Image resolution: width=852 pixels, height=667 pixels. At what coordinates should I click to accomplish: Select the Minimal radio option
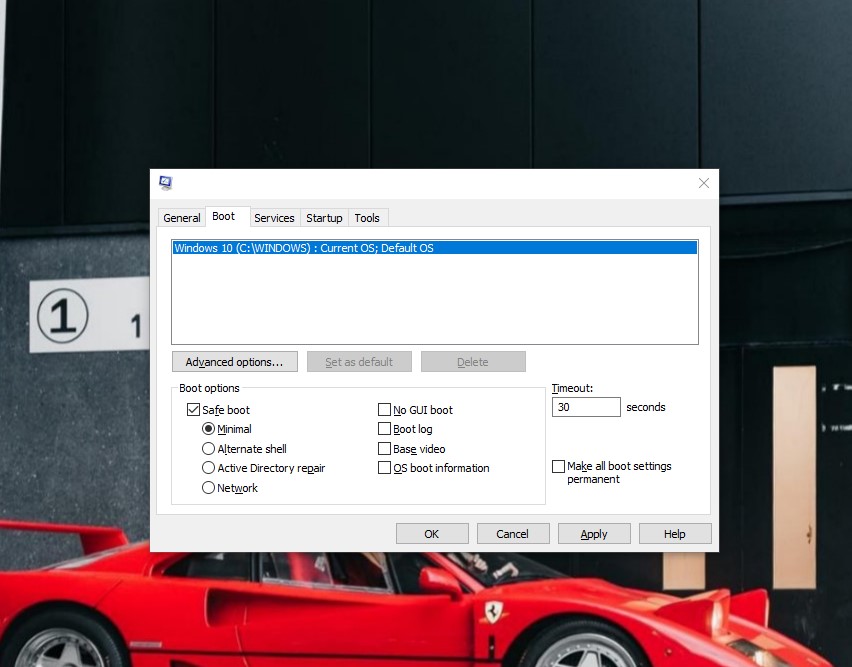pos(208,429)
